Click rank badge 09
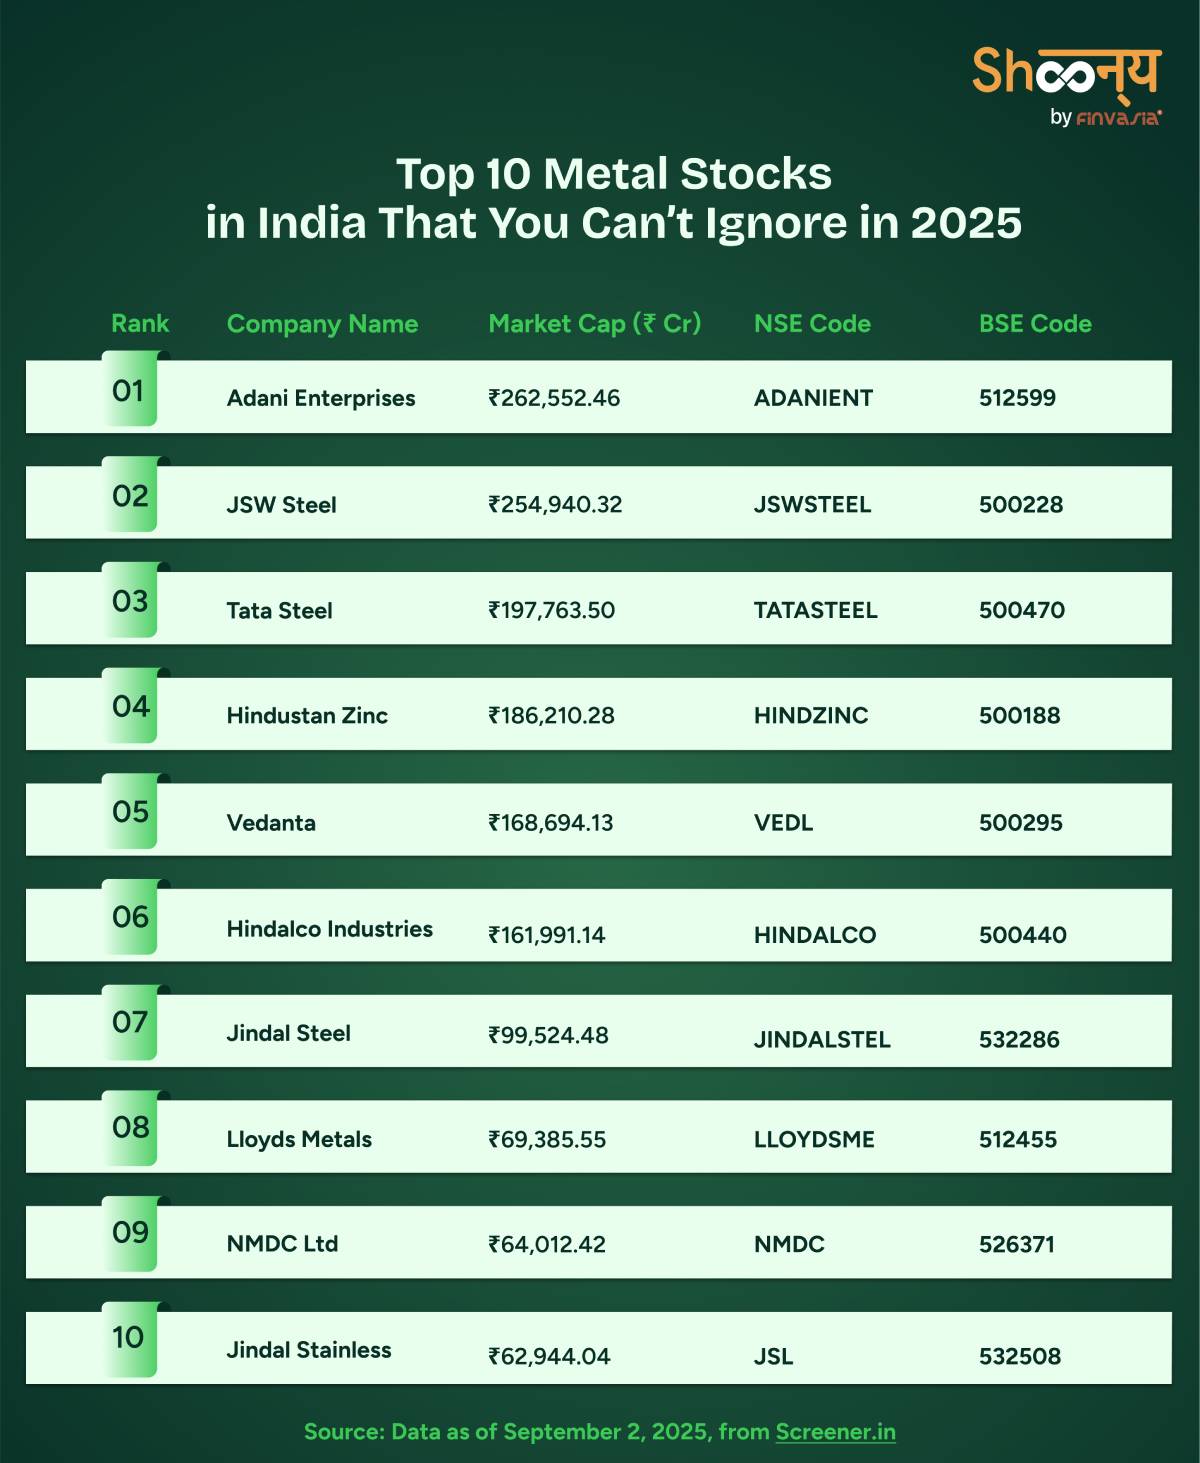1200x1463 pixels. (x=129, y=1232)
